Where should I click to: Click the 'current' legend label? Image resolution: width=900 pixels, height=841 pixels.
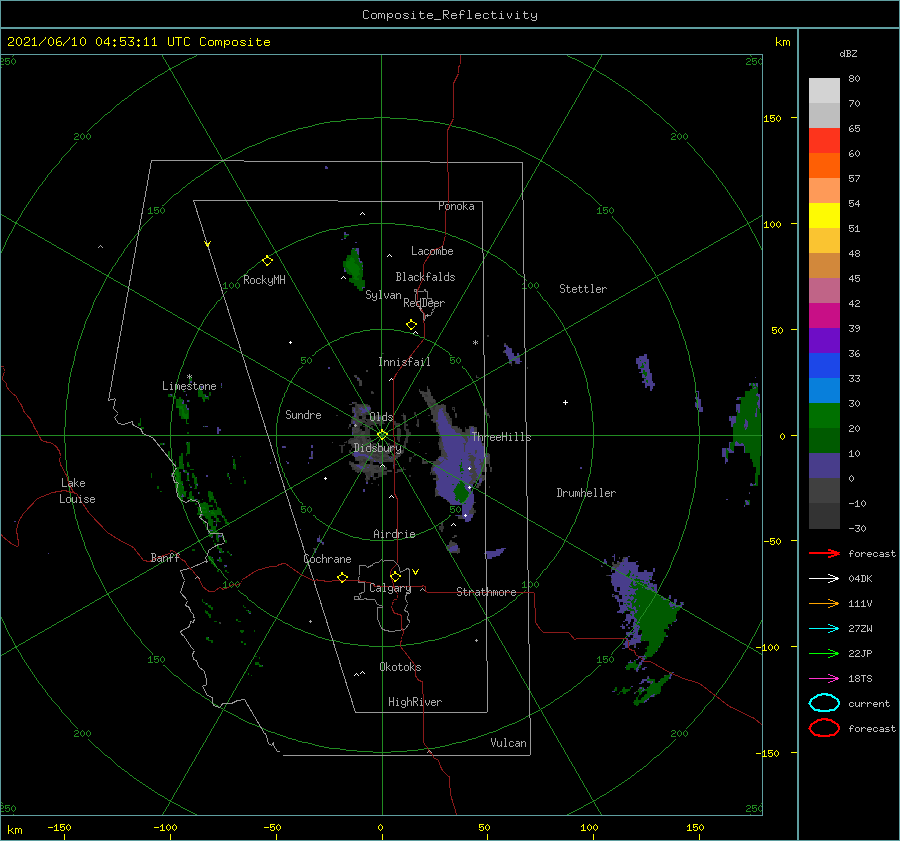tap(869, 703)
